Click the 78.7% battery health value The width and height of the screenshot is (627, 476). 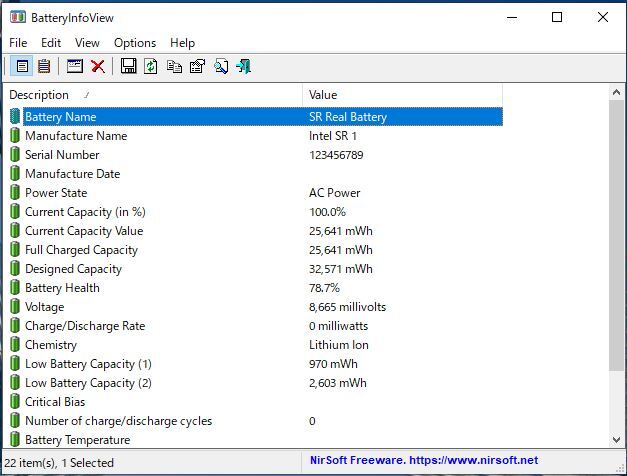(324, 288)
